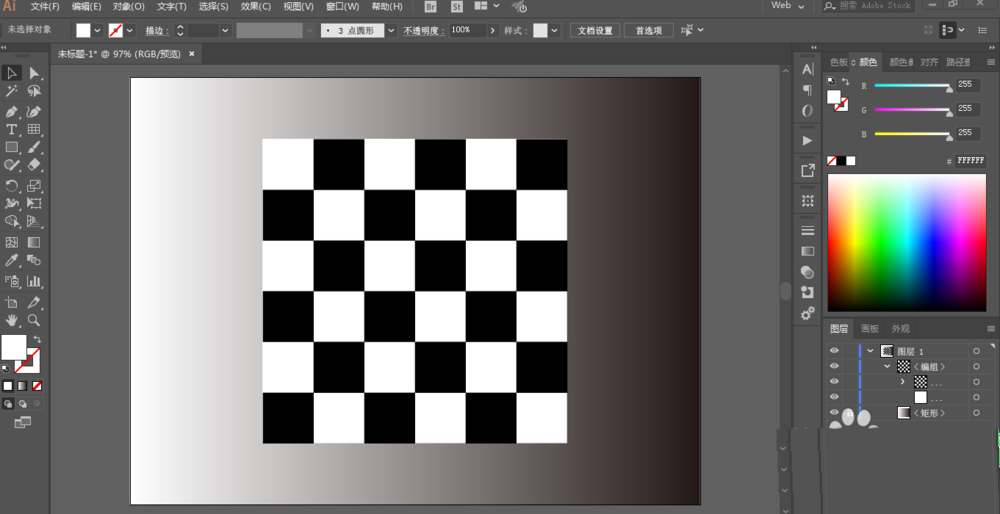
Task: Select the Width/Warp tool
Action: [11, 203]
